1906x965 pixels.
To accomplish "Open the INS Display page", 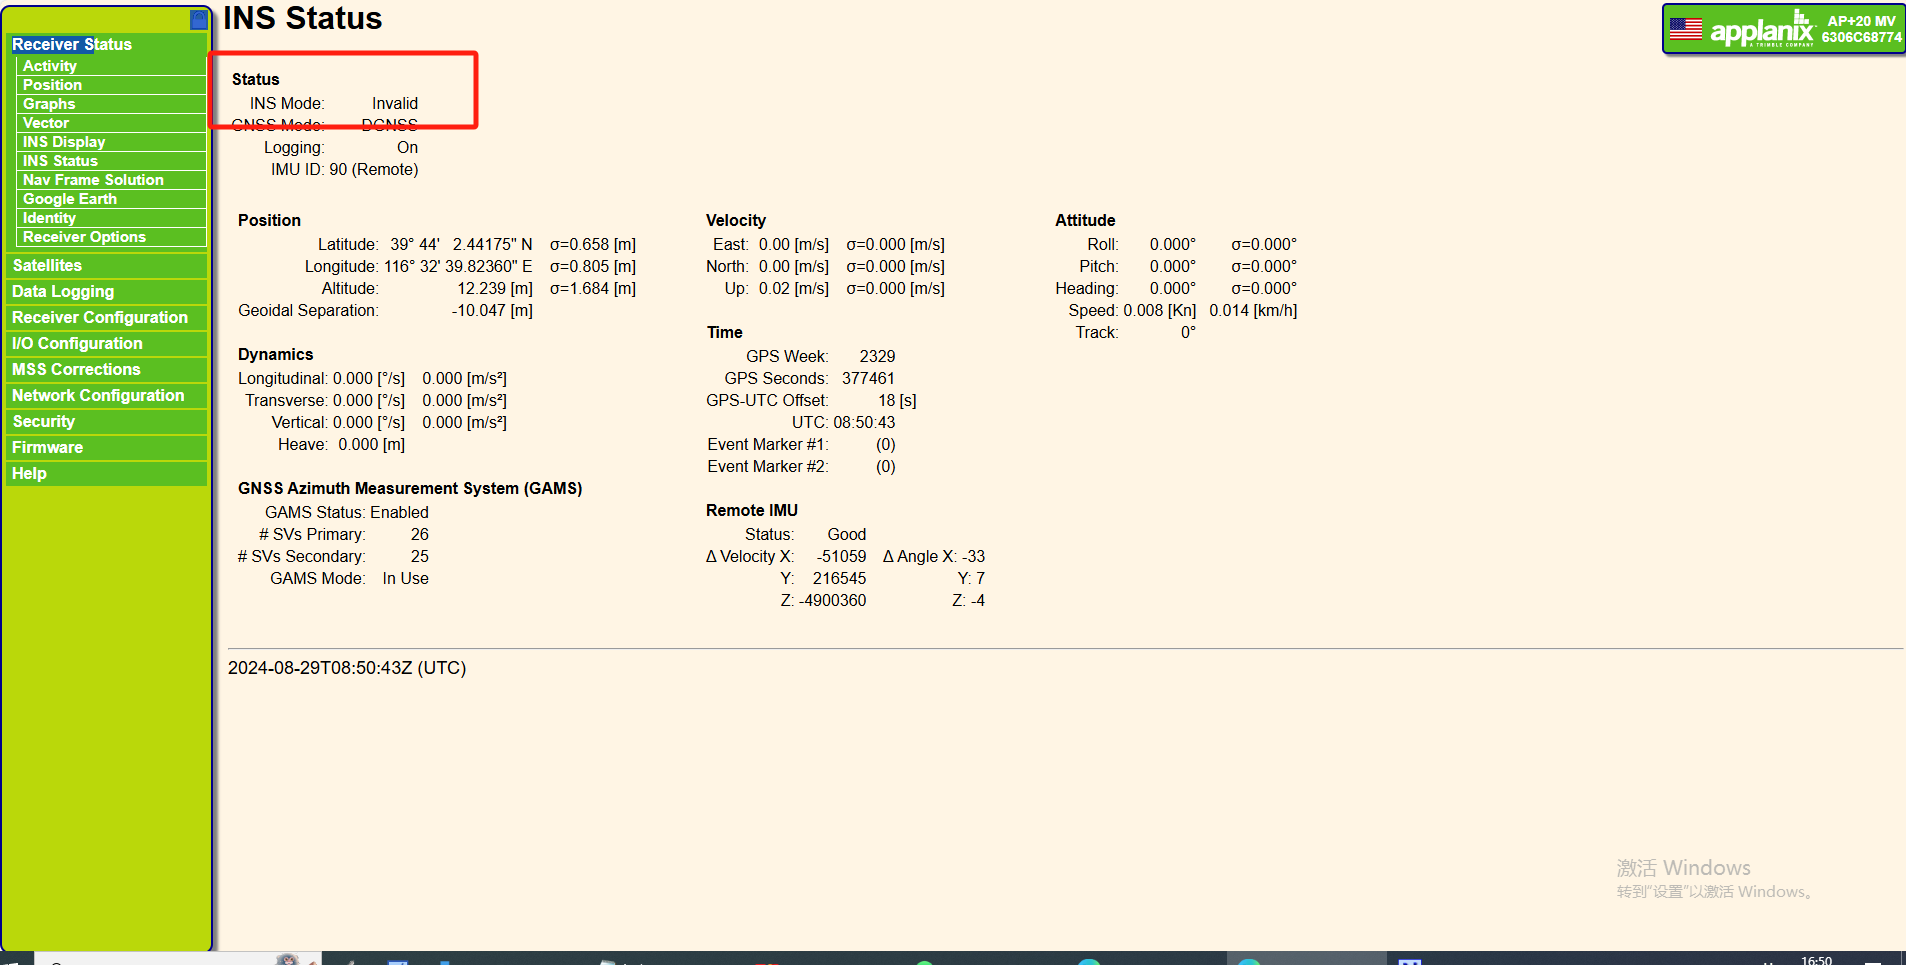I will (x=64, y=142).
